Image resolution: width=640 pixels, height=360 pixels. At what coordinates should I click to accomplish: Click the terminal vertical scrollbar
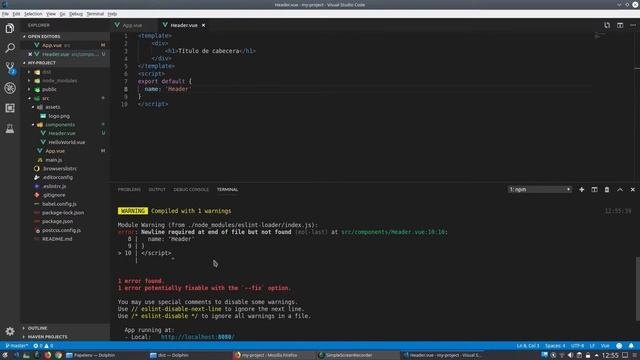[x=638, y=288]
